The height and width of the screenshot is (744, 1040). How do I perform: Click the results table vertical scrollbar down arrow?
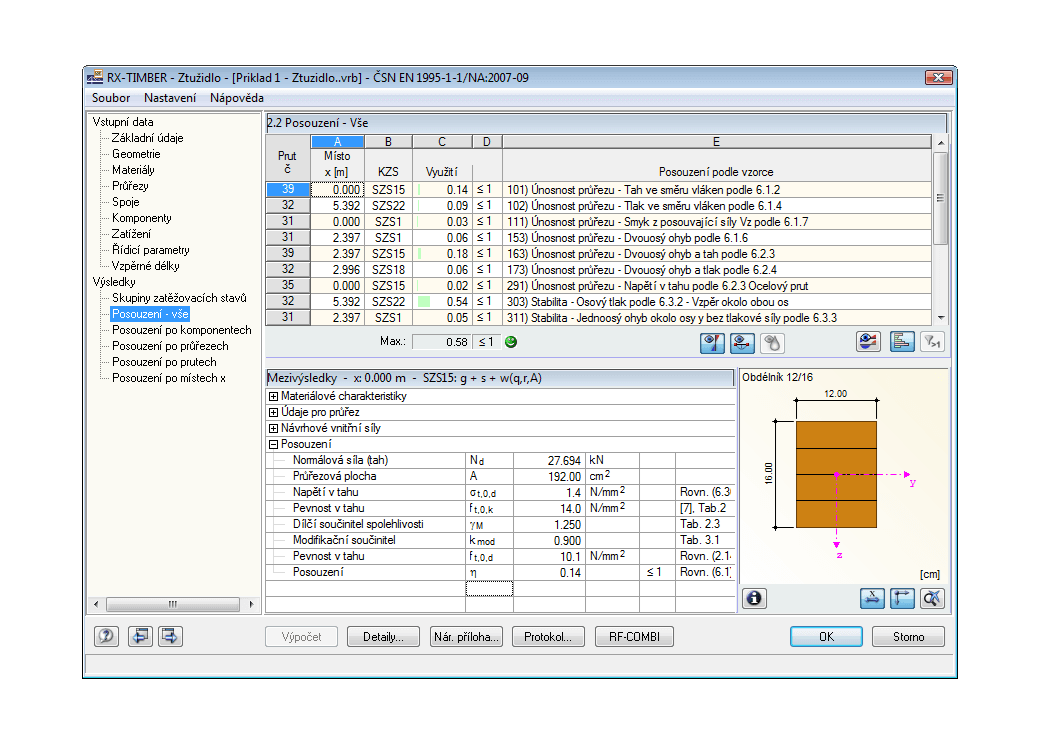tap(941, 318)
